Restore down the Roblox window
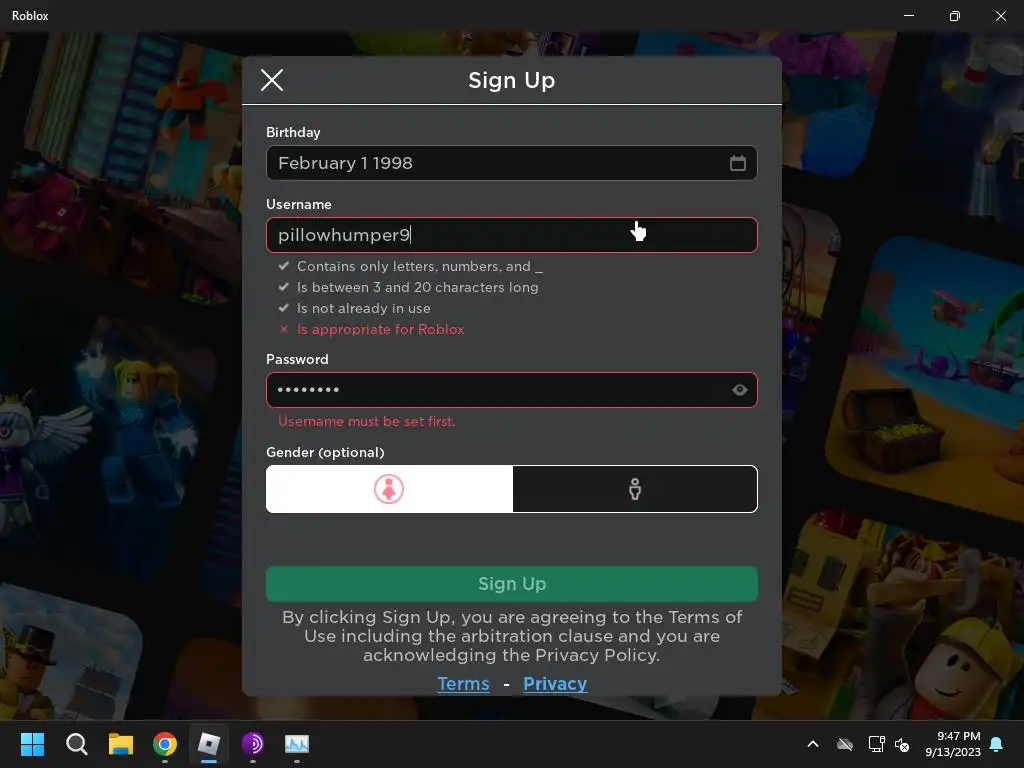The height and width of the screenshot is (768, 1024). 955,16
